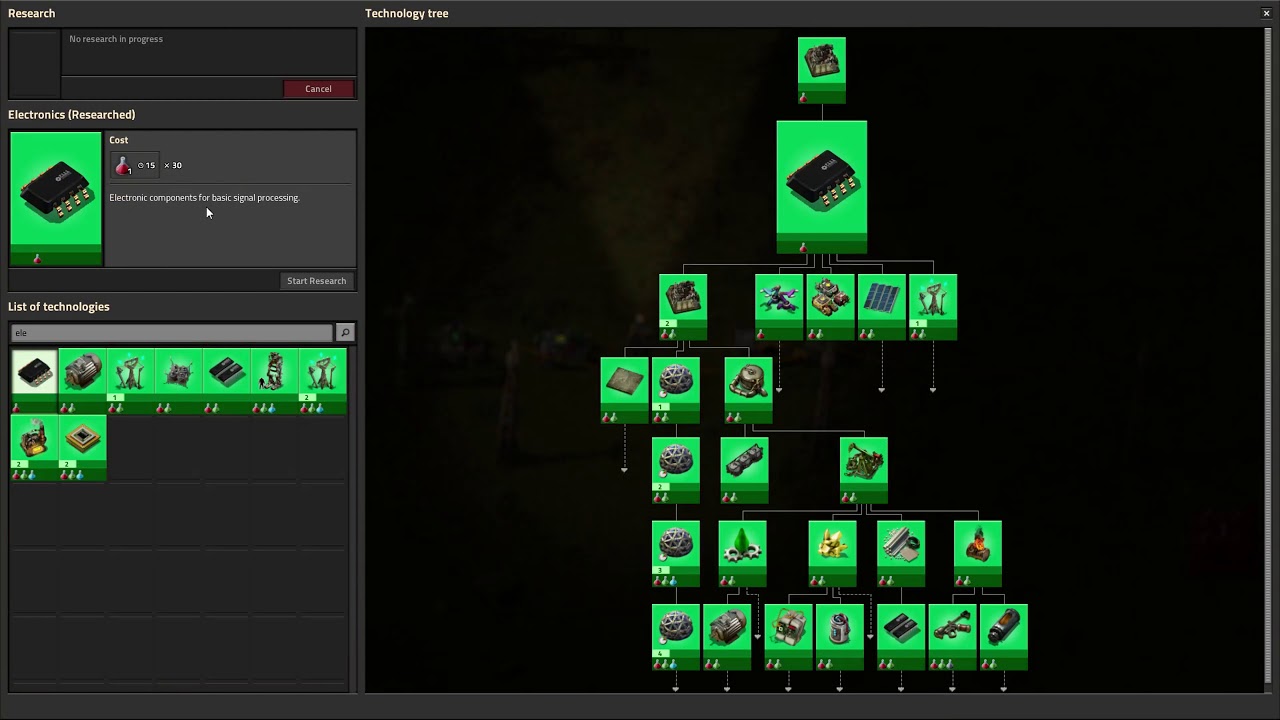
Task: Open the lab dome Research speed 2 node
Action: pyautogui.click(x=676, y=470)
